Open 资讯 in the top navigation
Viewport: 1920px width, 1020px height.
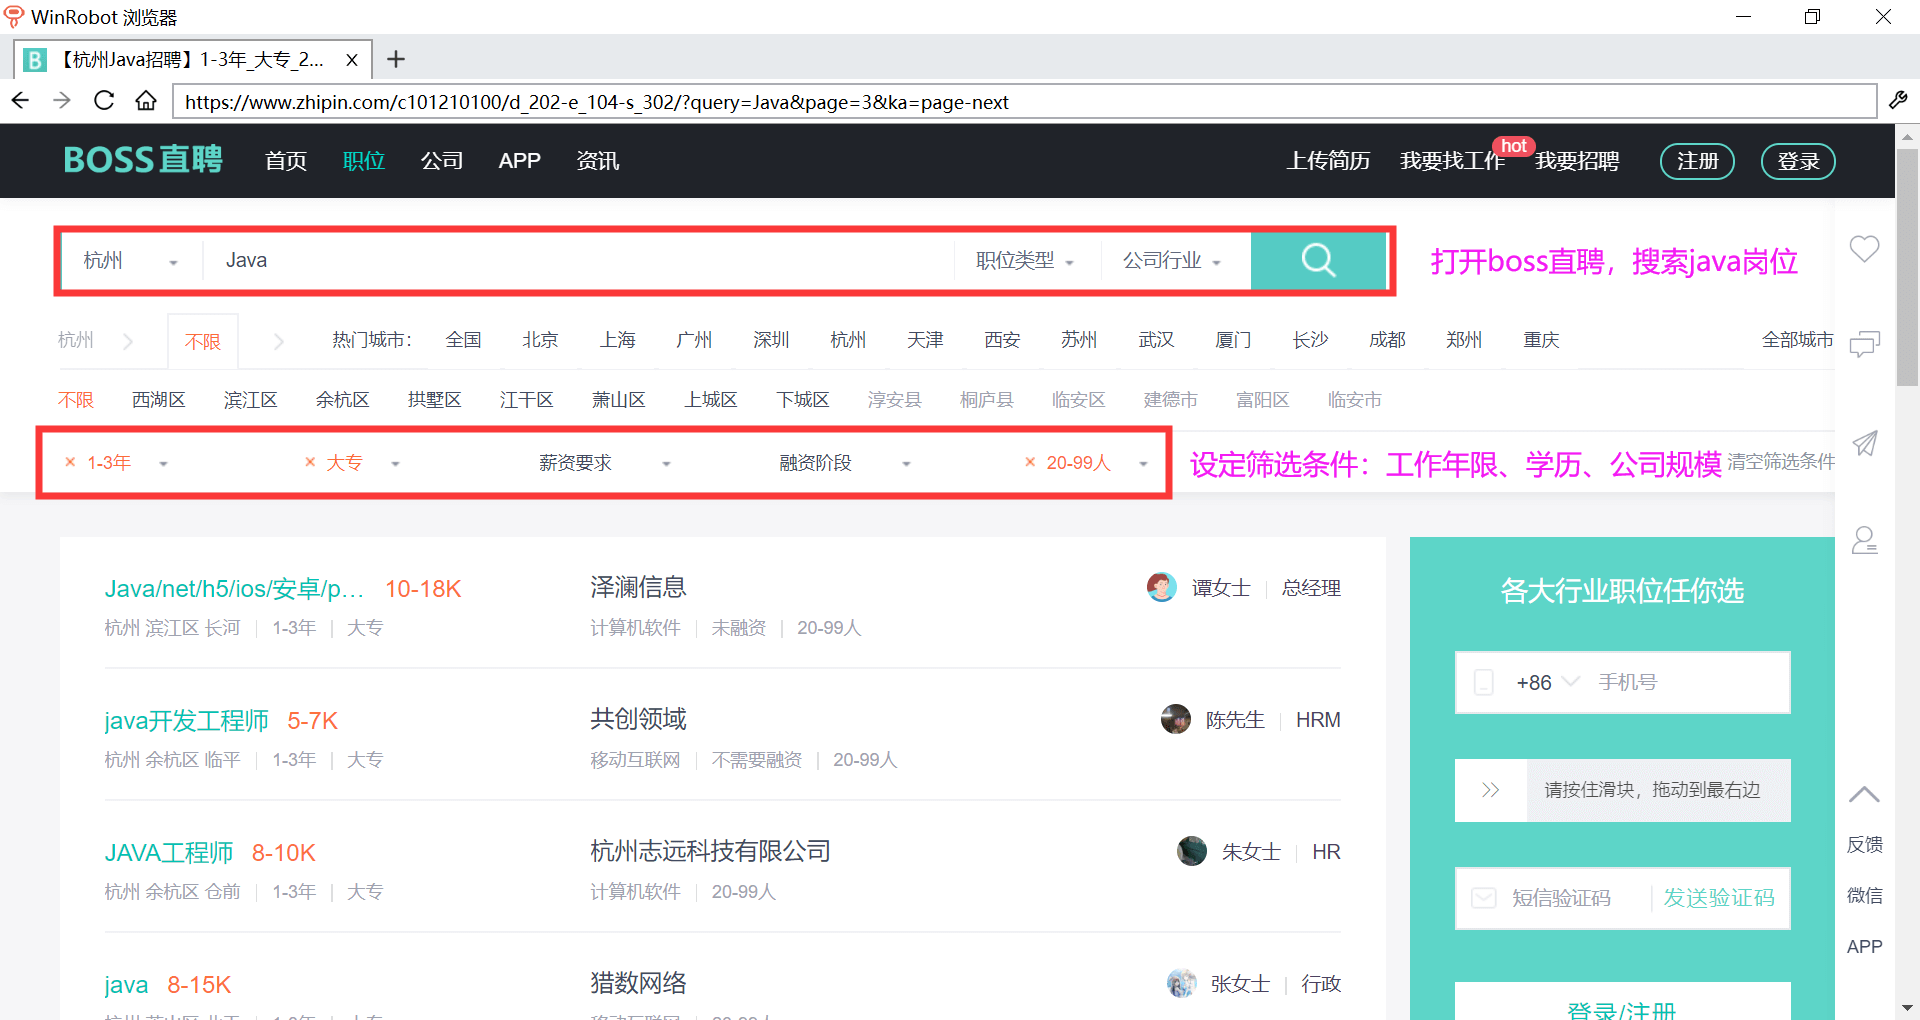598,161
